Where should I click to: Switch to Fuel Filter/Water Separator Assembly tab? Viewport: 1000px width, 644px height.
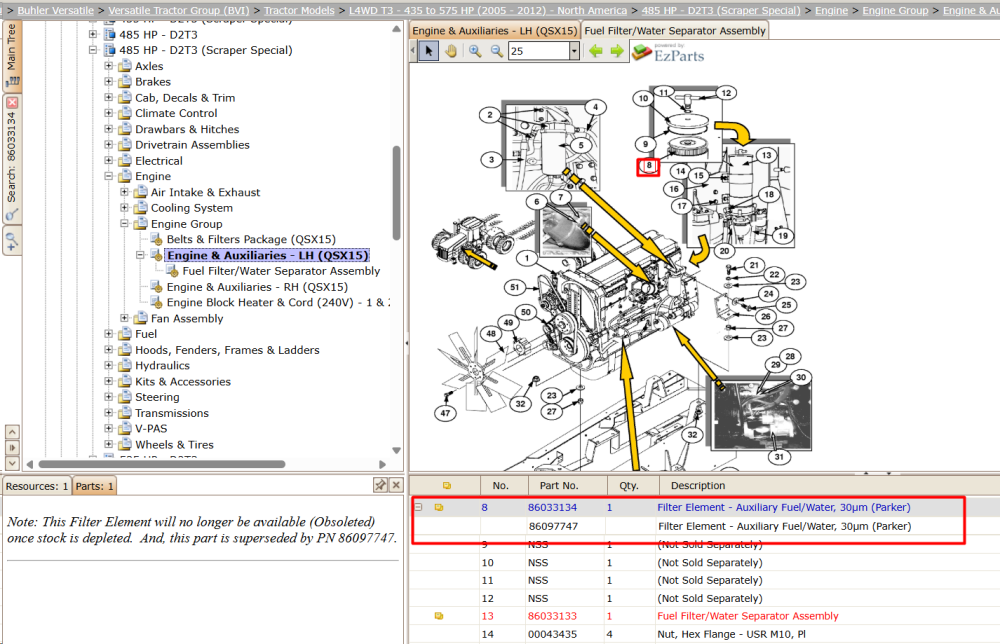point(675,31)
